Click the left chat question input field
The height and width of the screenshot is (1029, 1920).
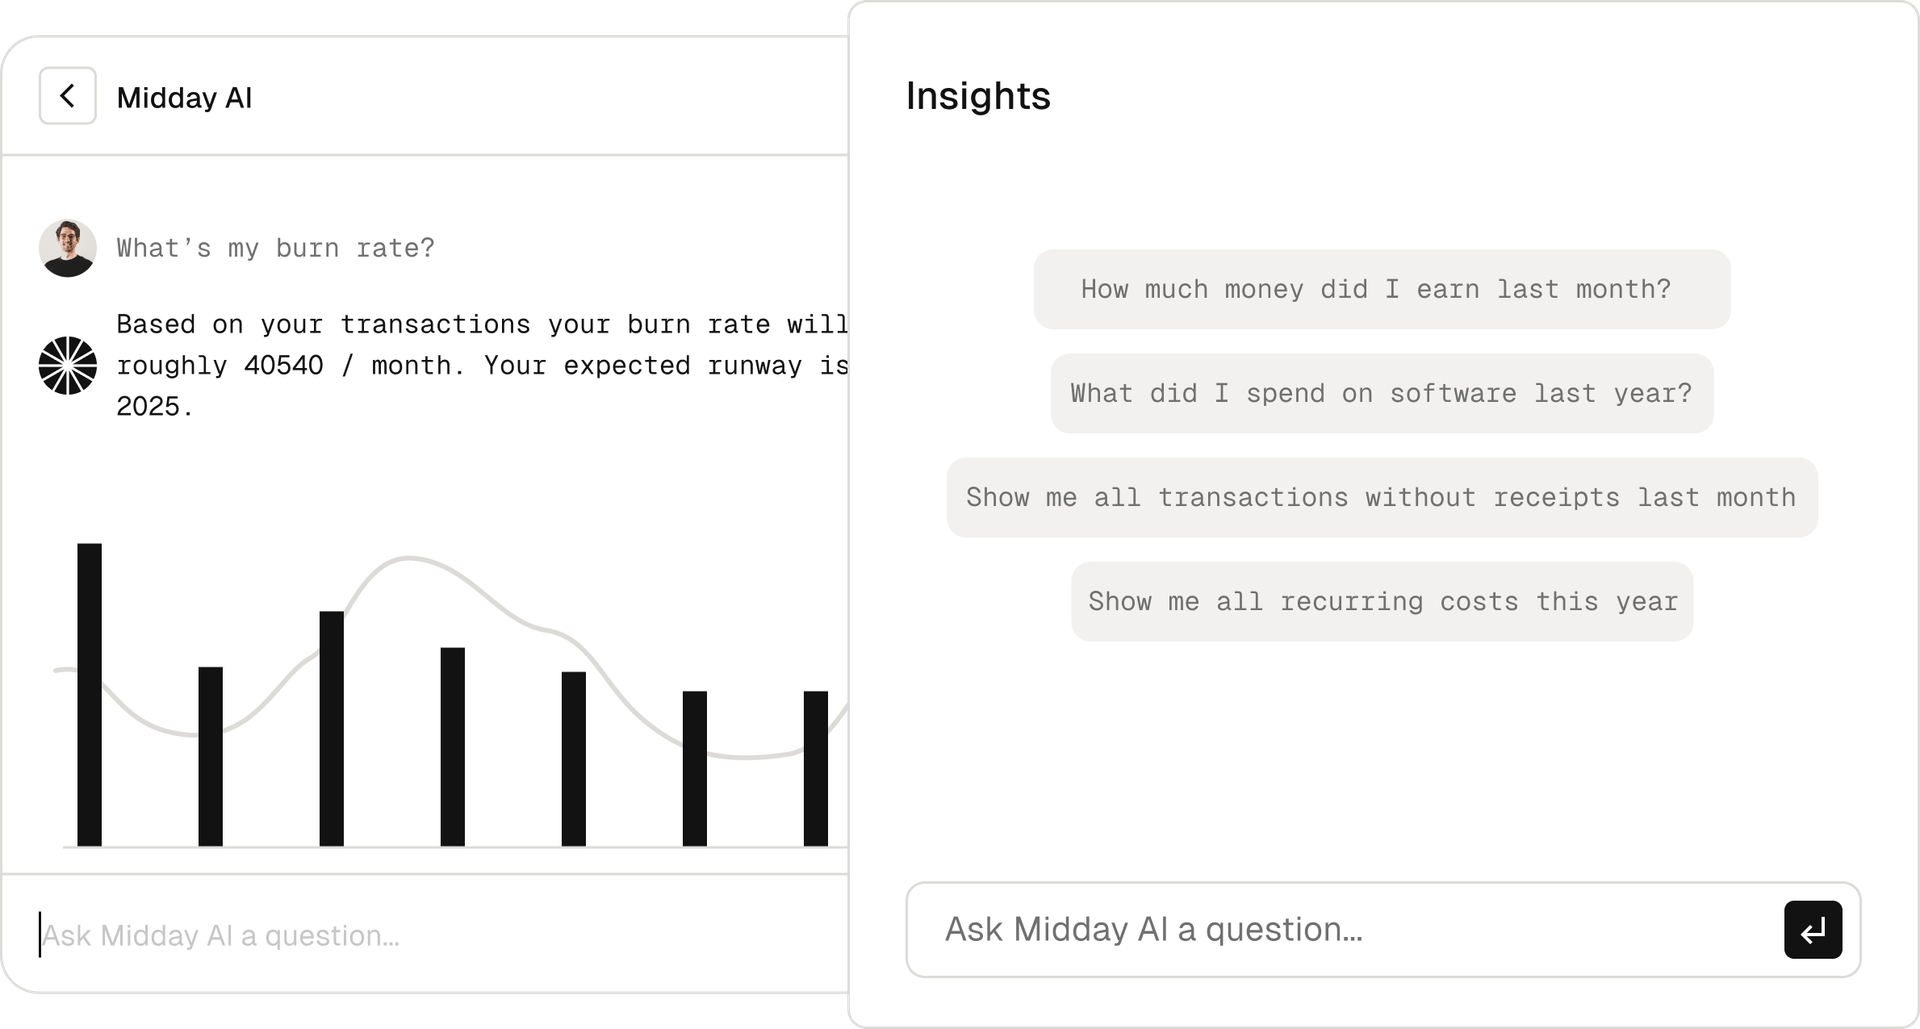click(400, 936)
